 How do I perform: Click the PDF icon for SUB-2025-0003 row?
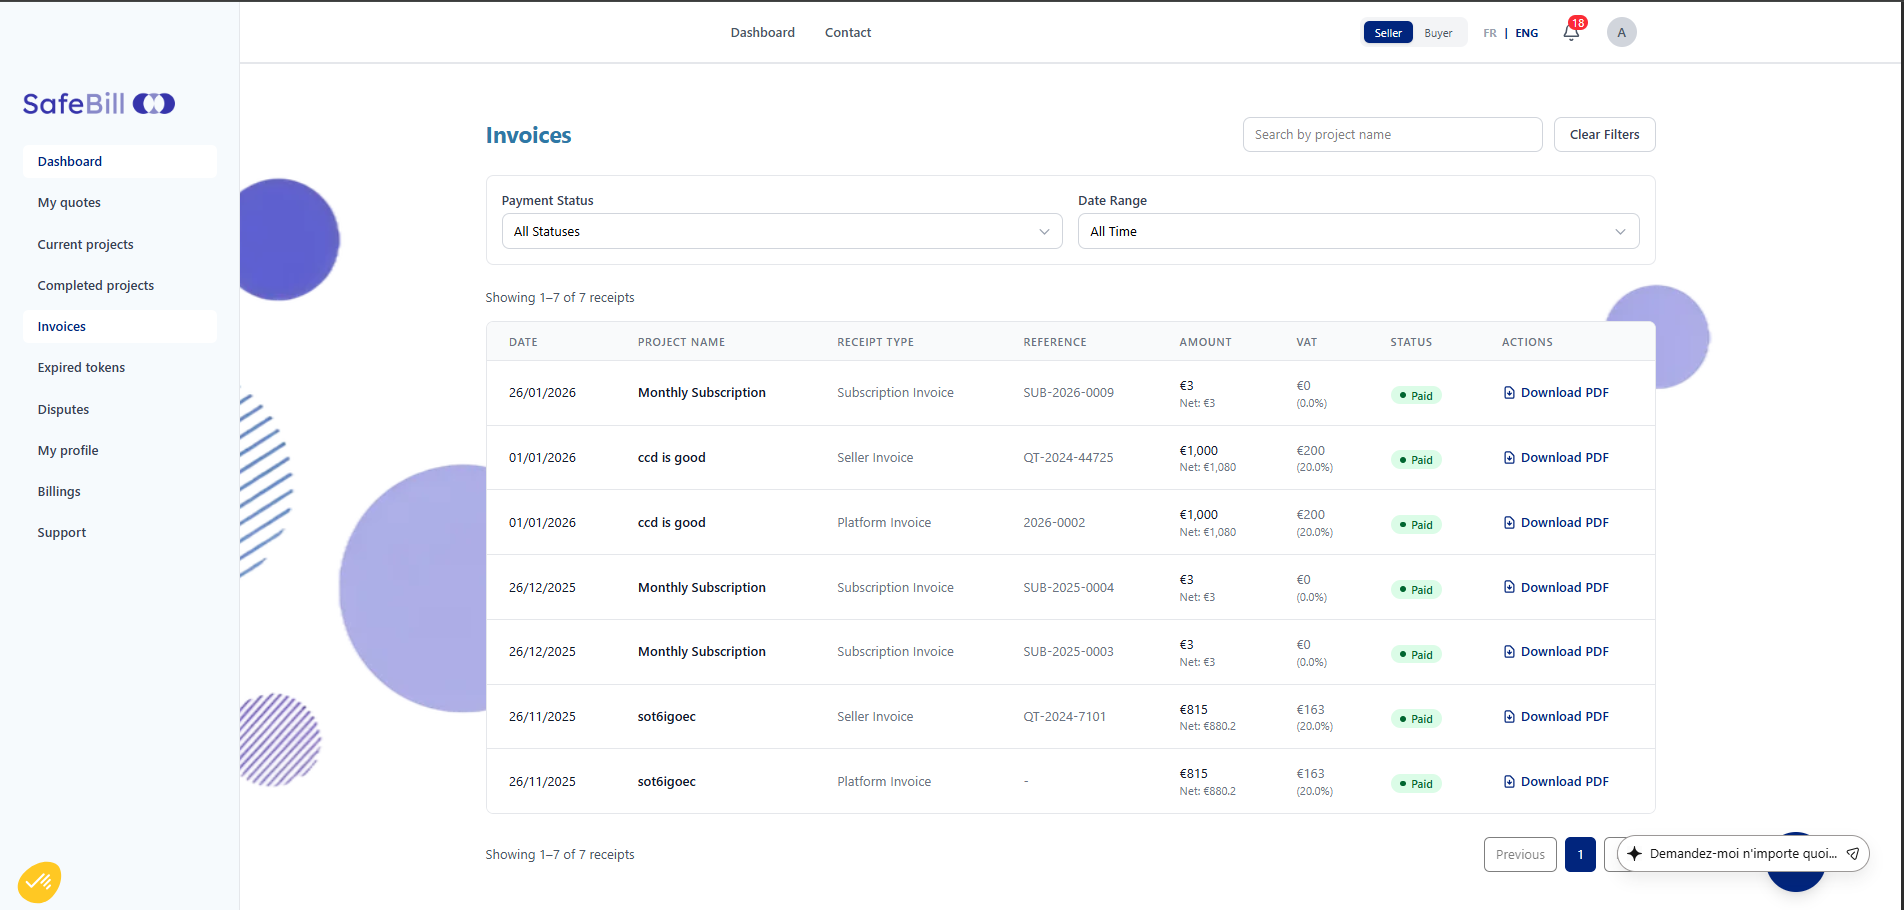coord(1509,652)
